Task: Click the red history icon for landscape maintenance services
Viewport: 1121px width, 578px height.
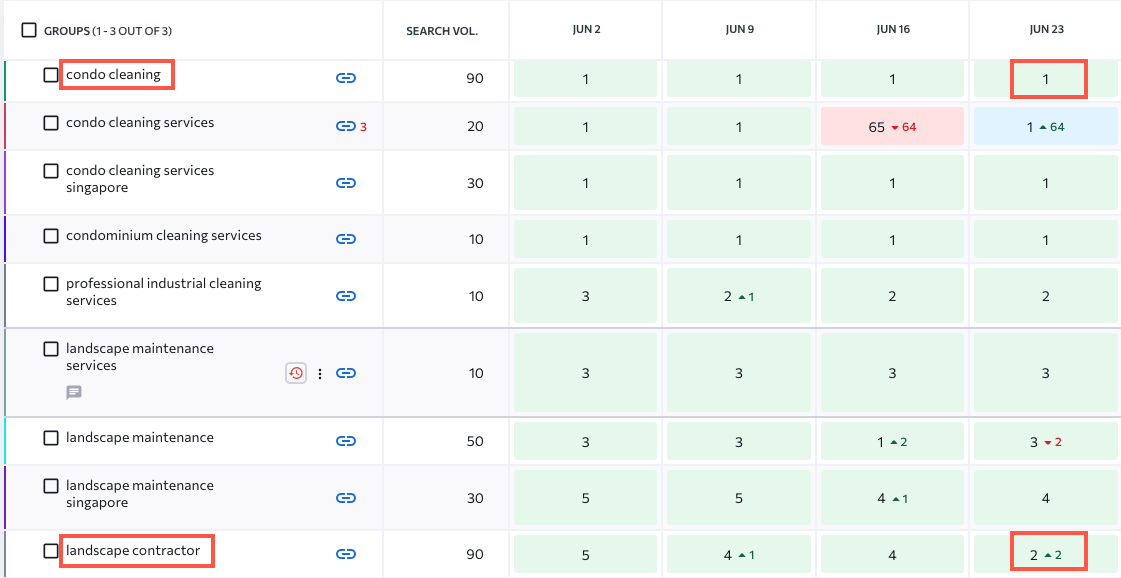Action: coord(296,373)
